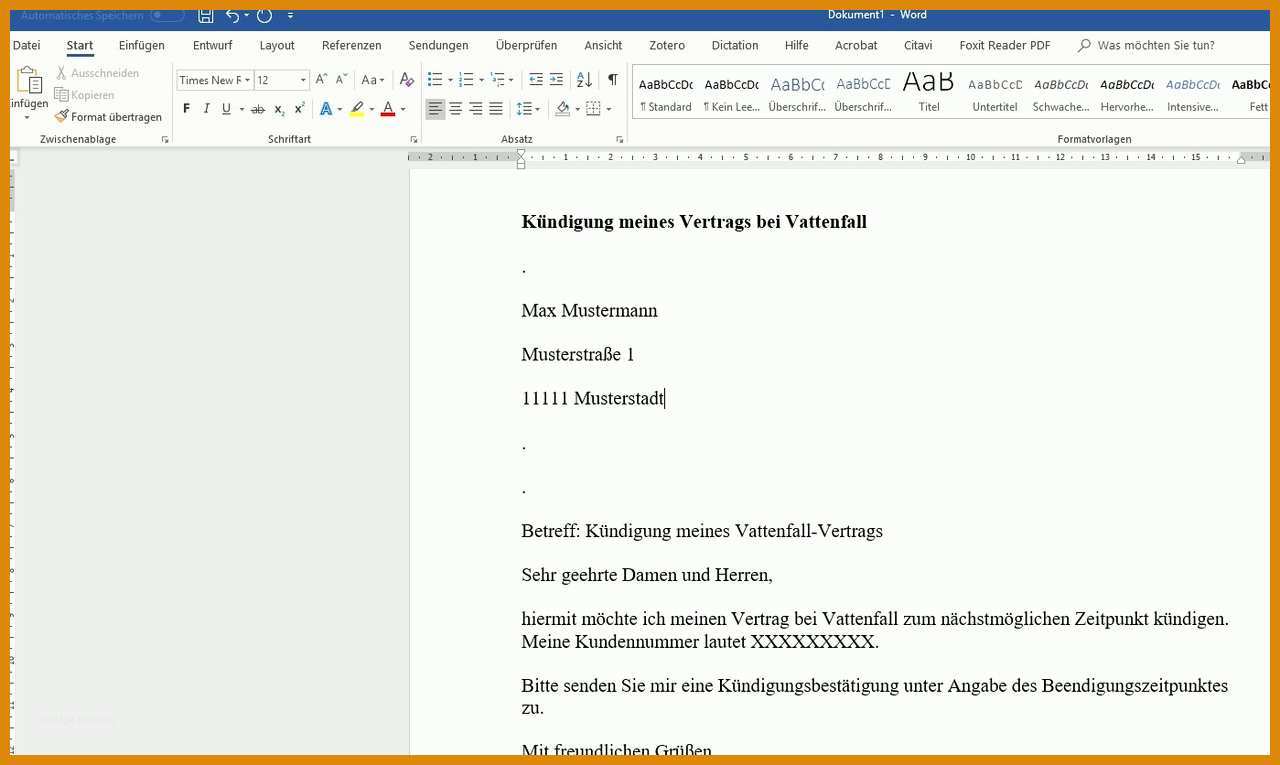Apply strikethrough formatting
Screen dimensions: 1280x765
[x=258, y=109]
